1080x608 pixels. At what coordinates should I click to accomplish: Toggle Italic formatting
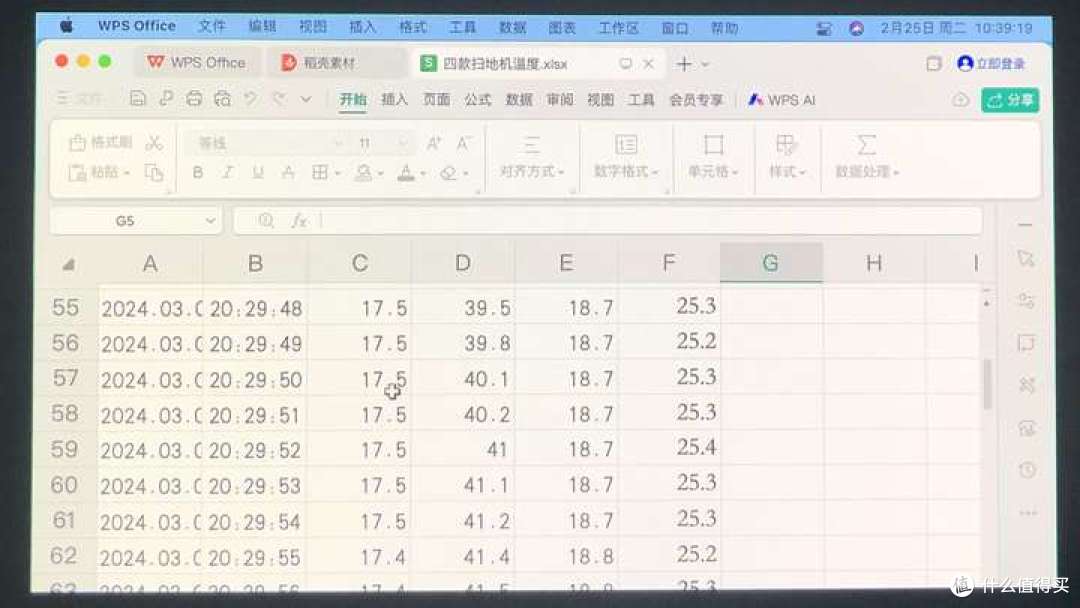point(227,172)
